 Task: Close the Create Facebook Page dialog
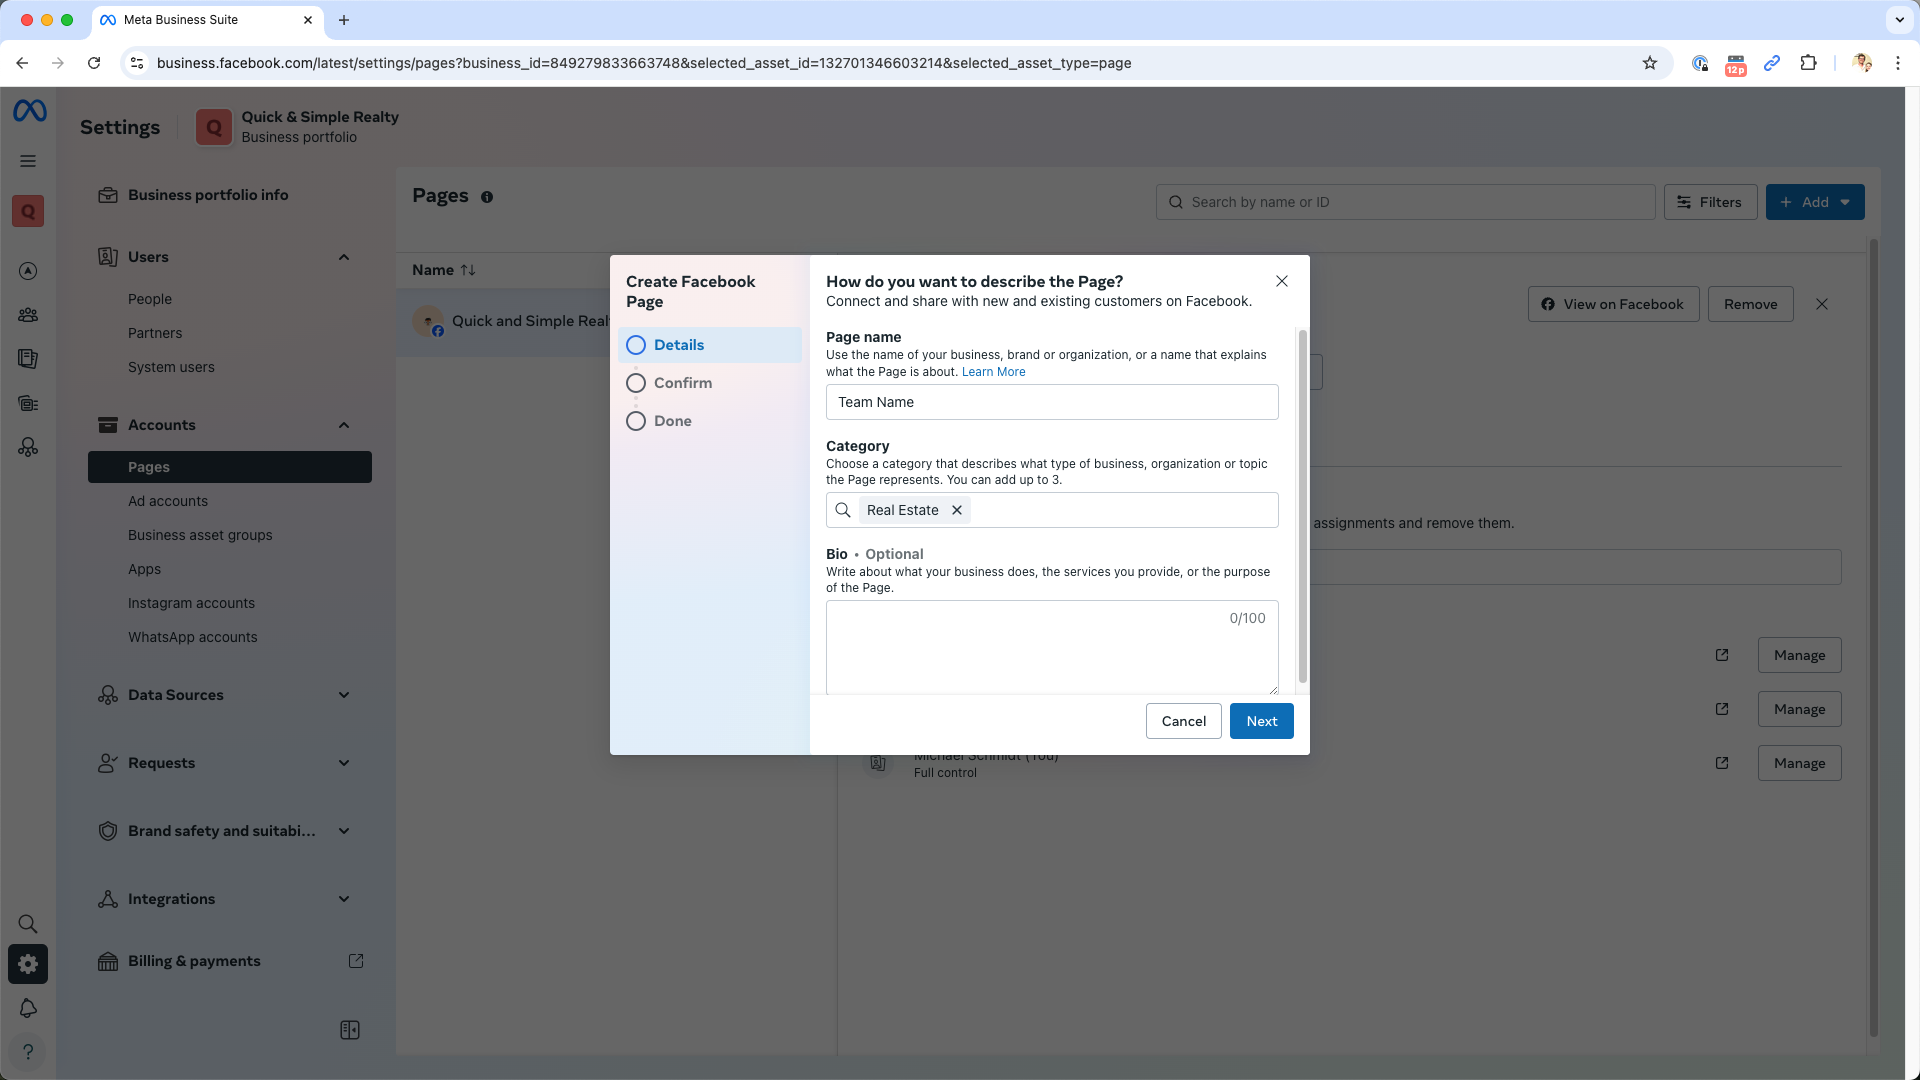pos(1282,281)
